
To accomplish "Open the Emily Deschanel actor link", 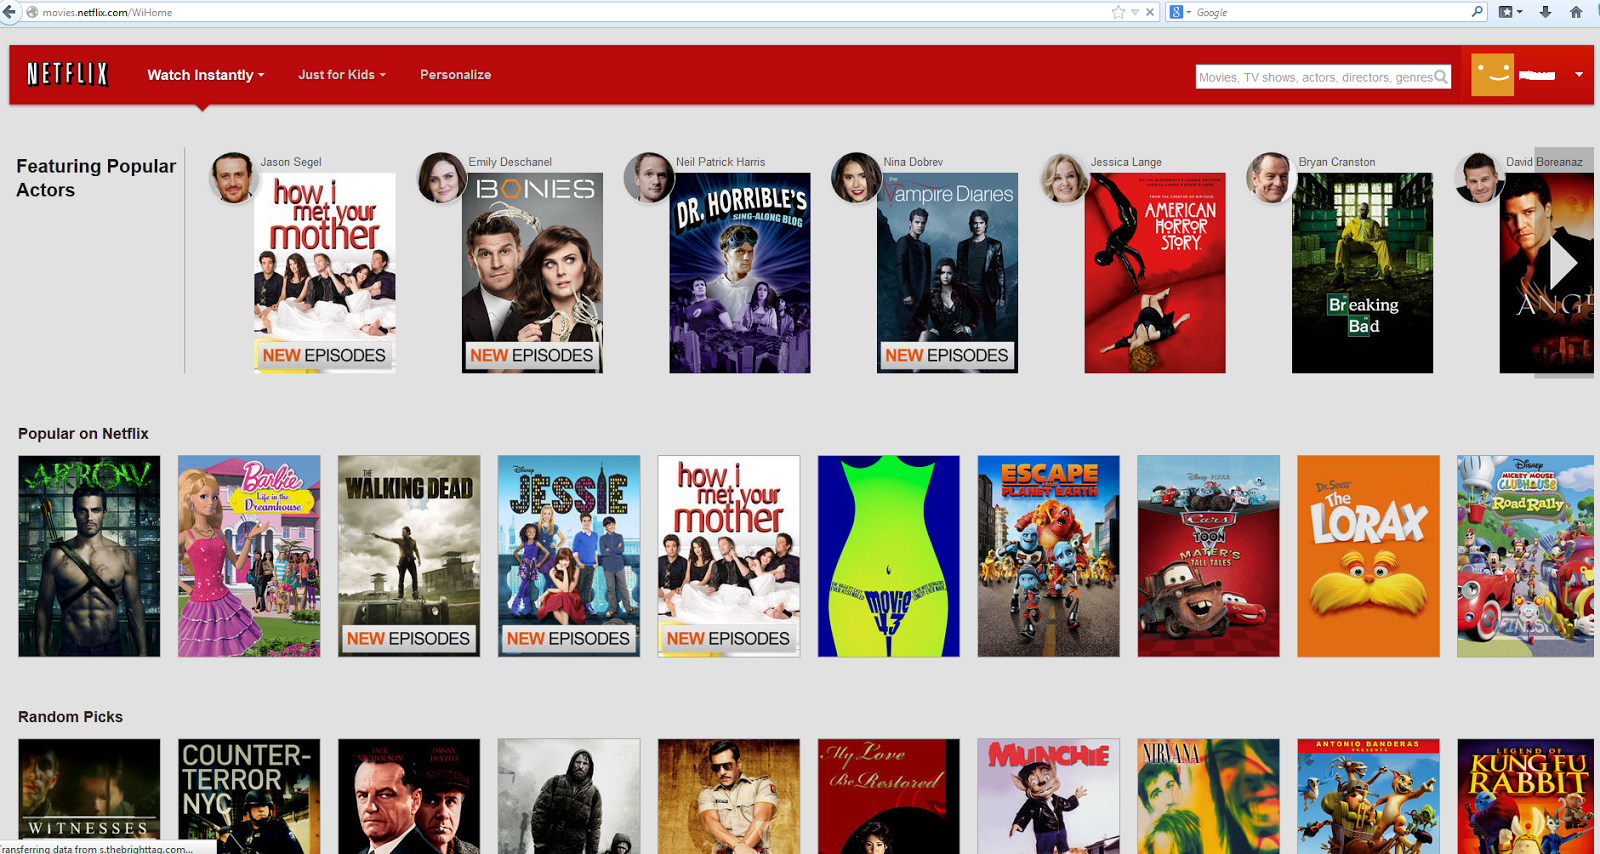I will coord(510,162).
